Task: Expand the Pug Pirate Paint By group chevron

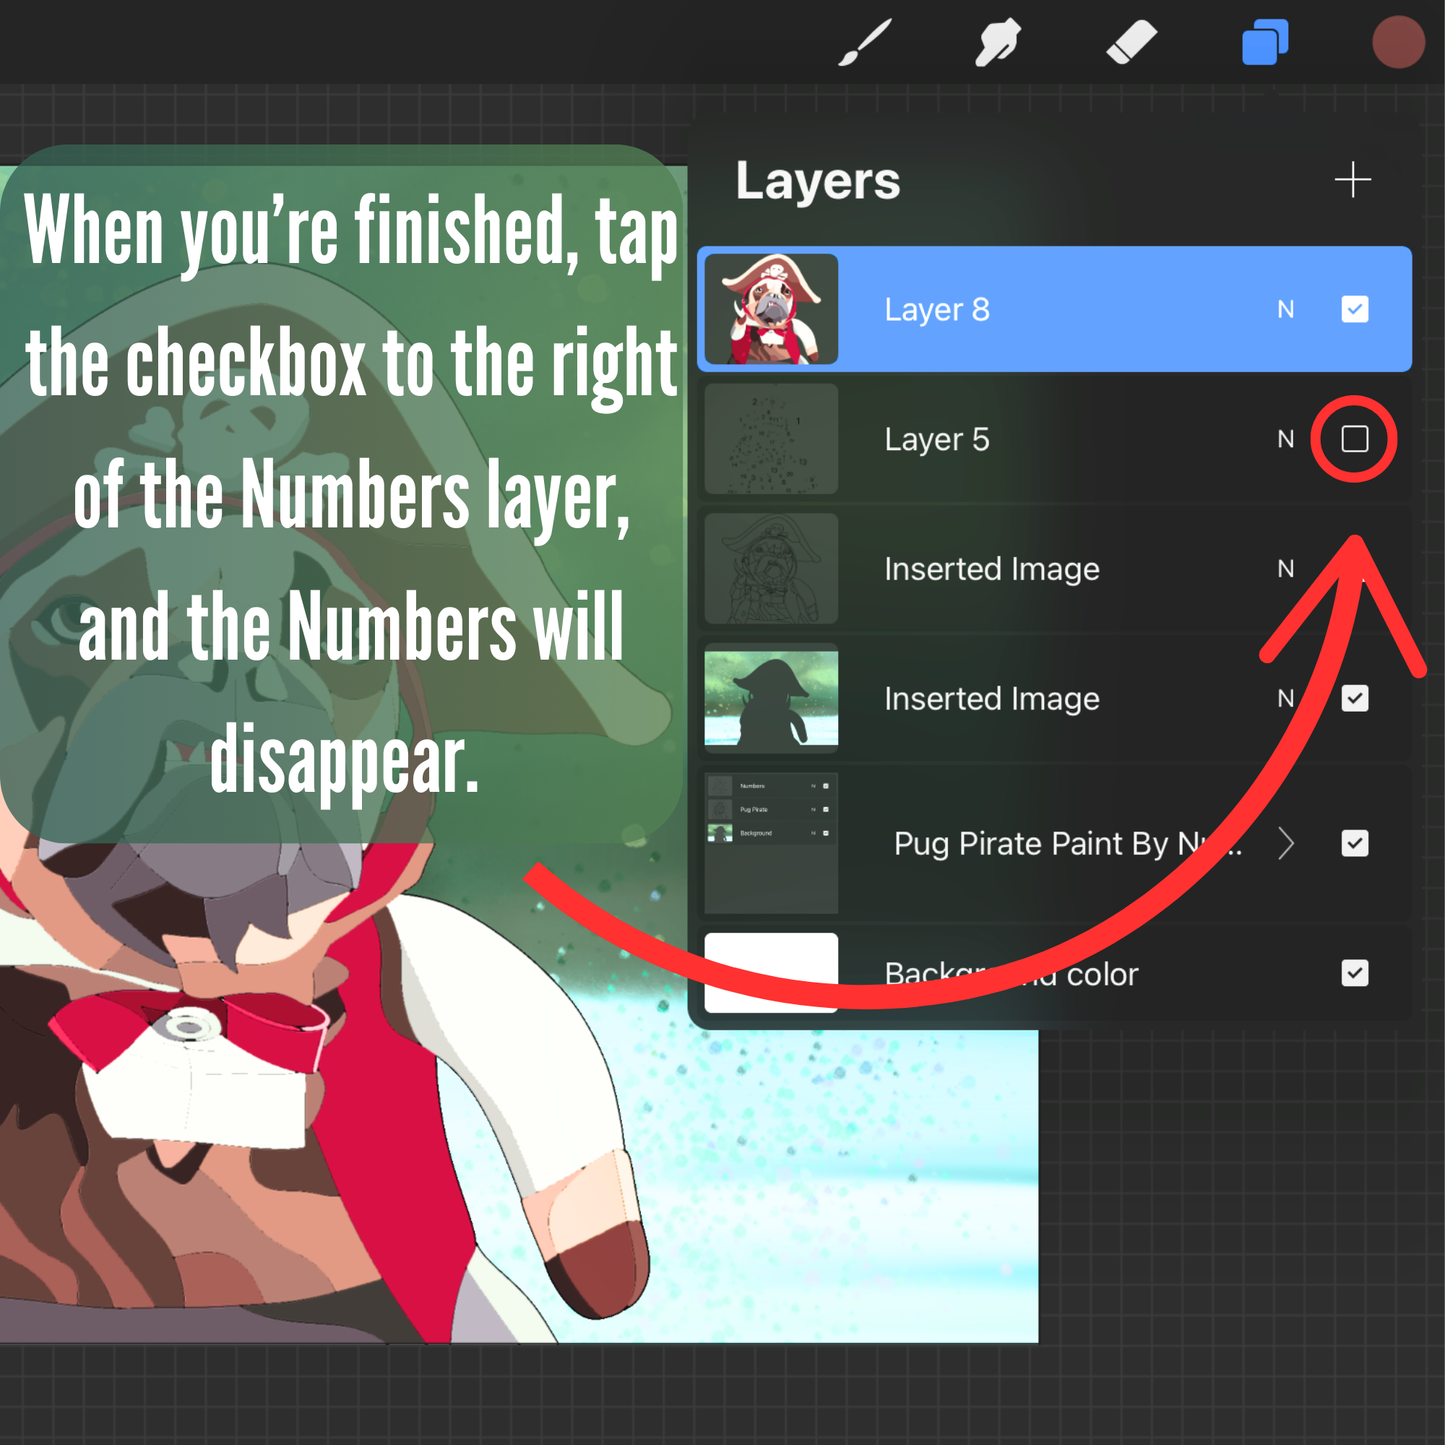Action: (1286, 844)
